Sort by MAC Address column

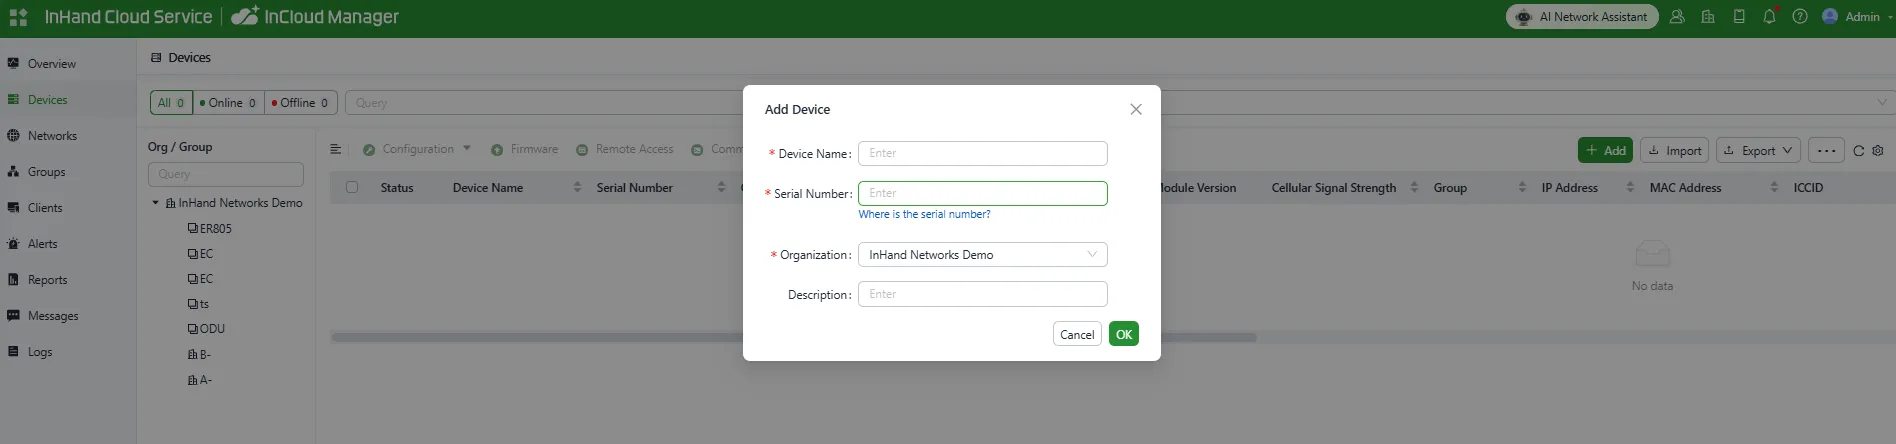[1774, 187]
